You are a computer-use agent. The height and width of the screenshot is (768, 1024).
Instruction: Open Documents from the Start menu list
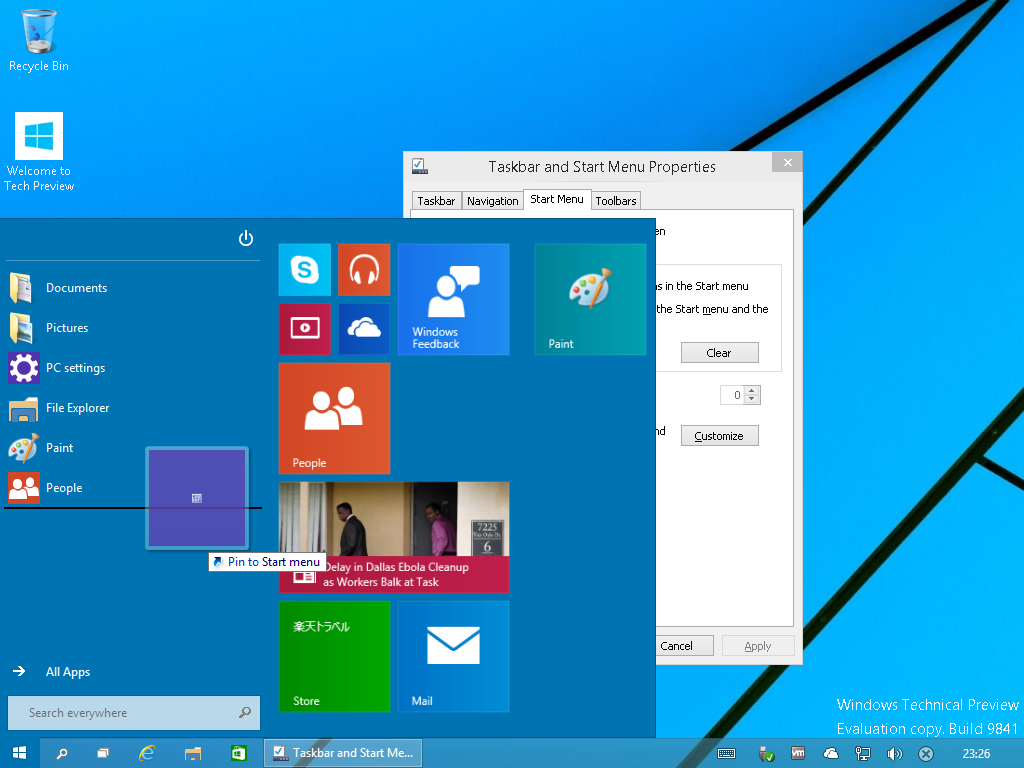133,288
